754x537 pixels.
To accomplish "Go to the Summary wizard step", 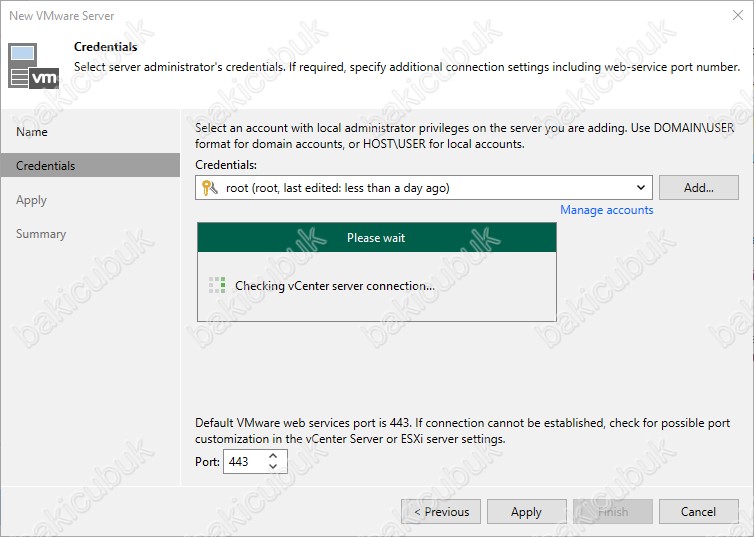I will coord(41,234).
